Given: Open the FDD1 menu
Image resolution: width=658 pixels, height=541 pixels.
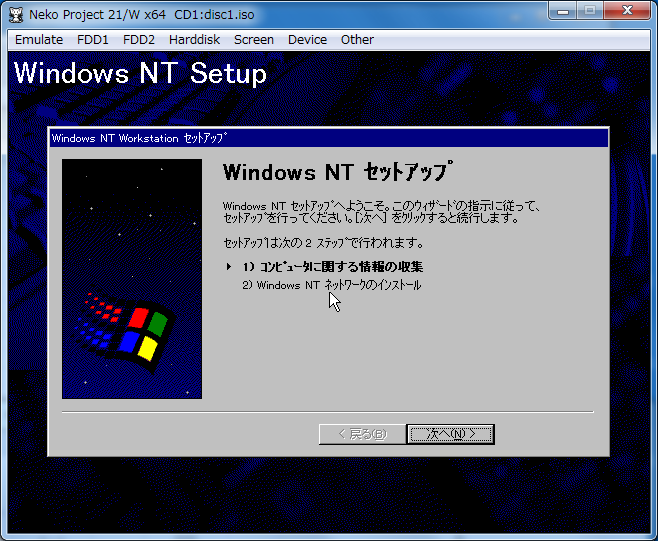Looking at the screenshot, I should pyautogui.click(x=93, y=40).
